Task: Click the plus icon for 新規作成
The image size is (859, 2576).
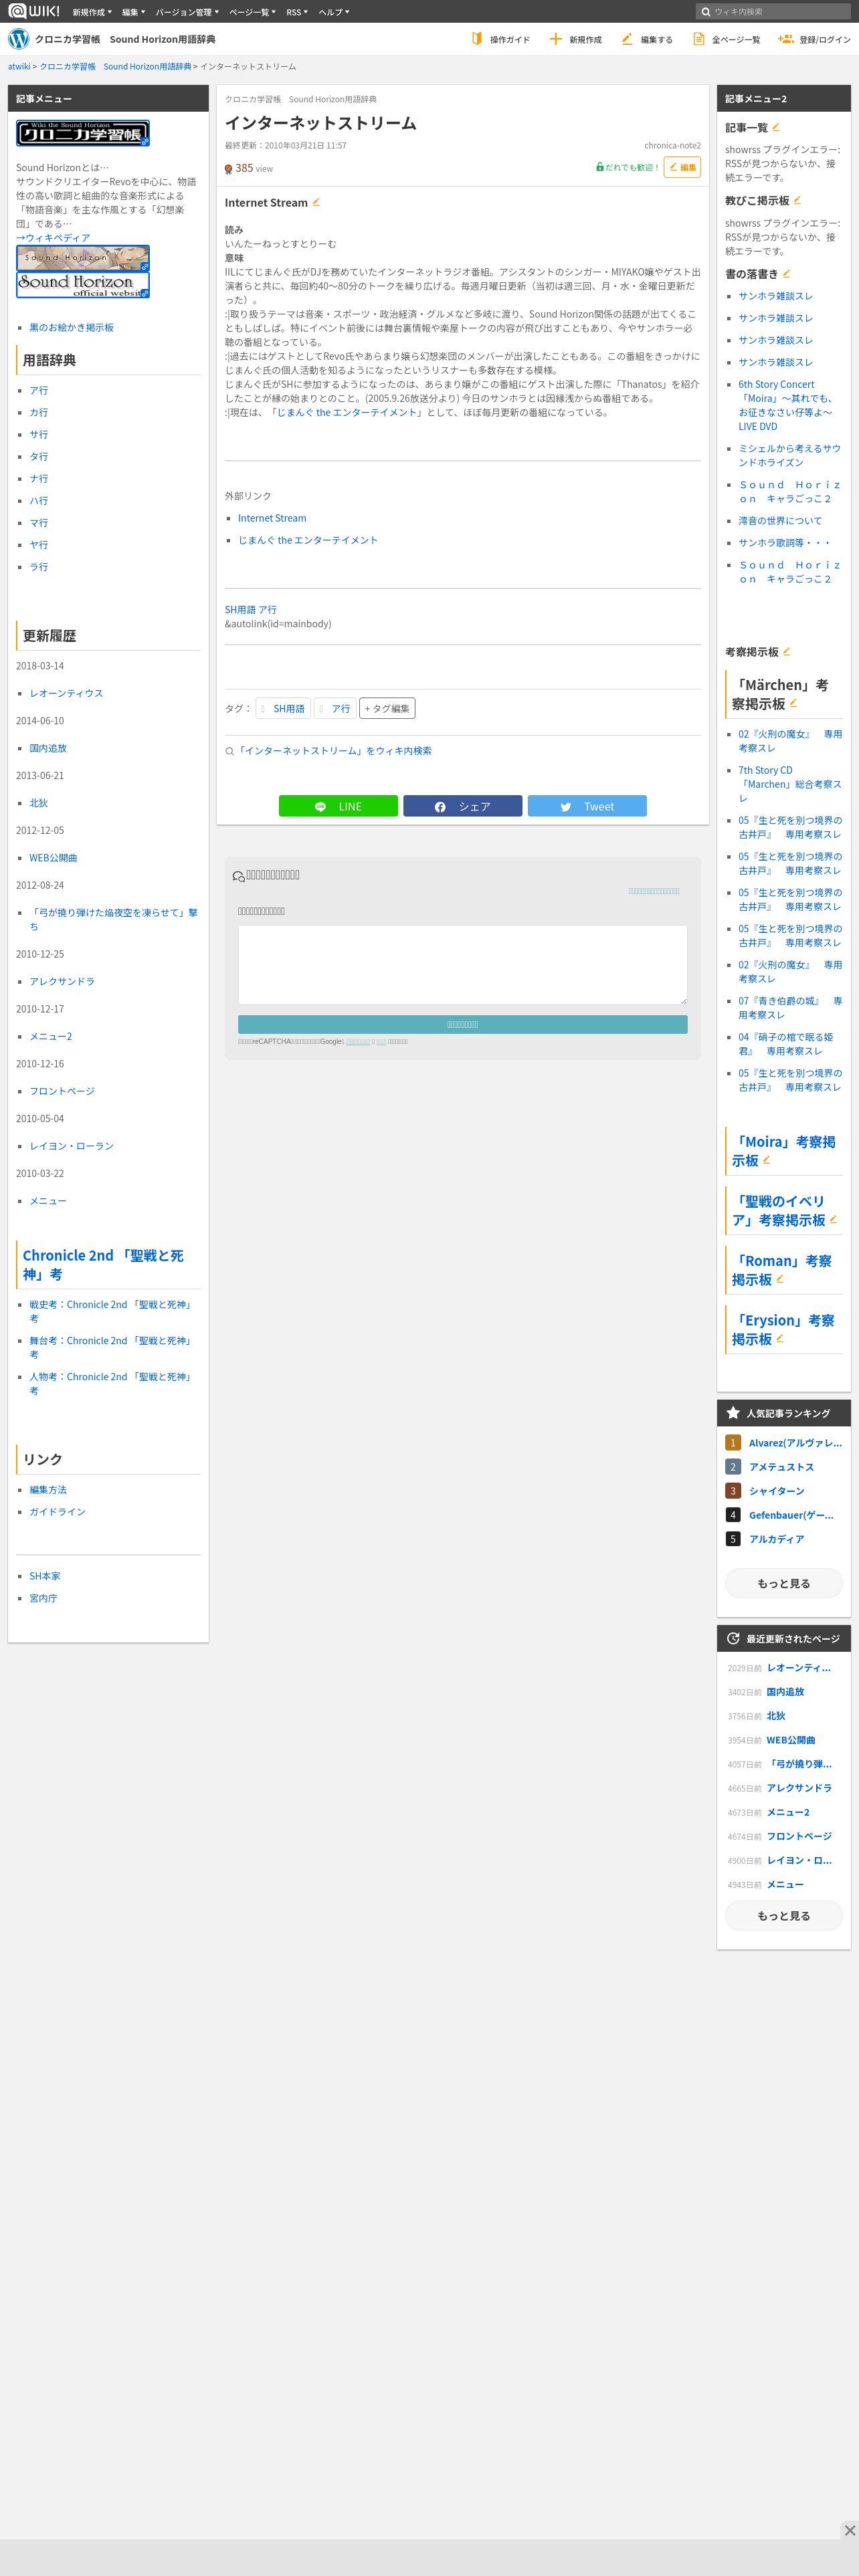Action: (555, 39)
